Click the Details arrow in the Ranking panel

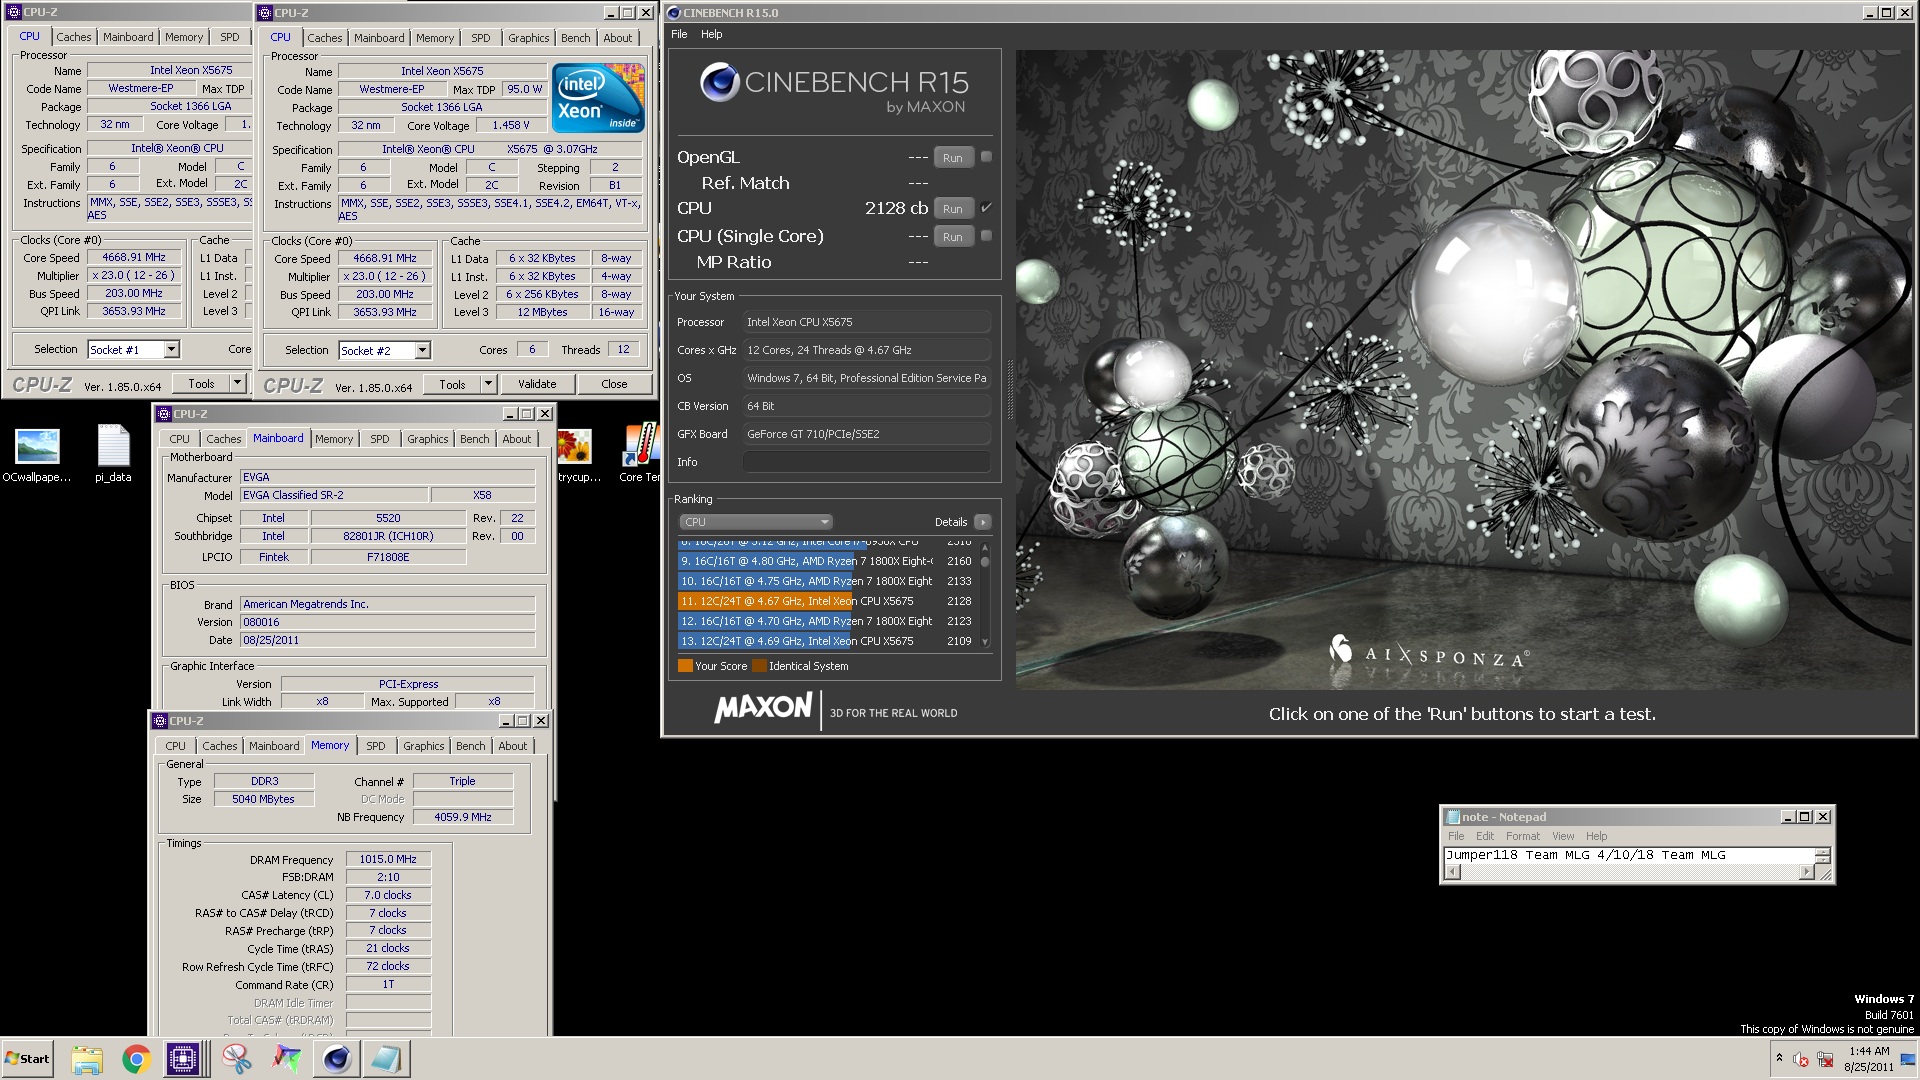click(983, 522)
